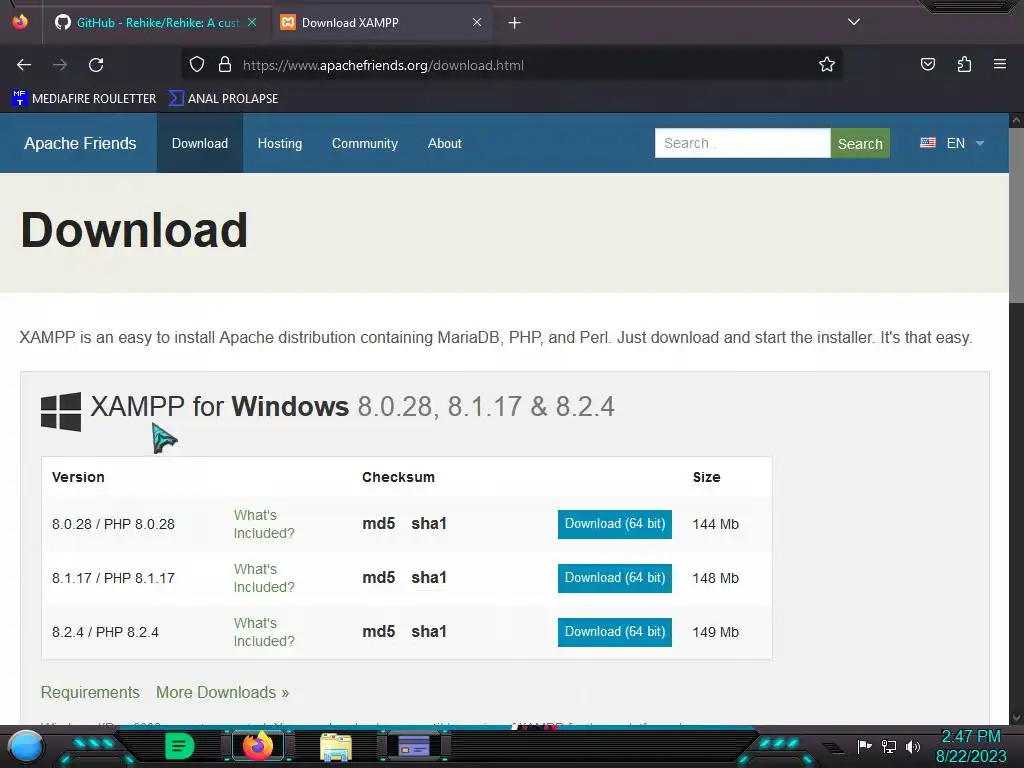Open the Pocket save icon

click(x=927, y=64)
